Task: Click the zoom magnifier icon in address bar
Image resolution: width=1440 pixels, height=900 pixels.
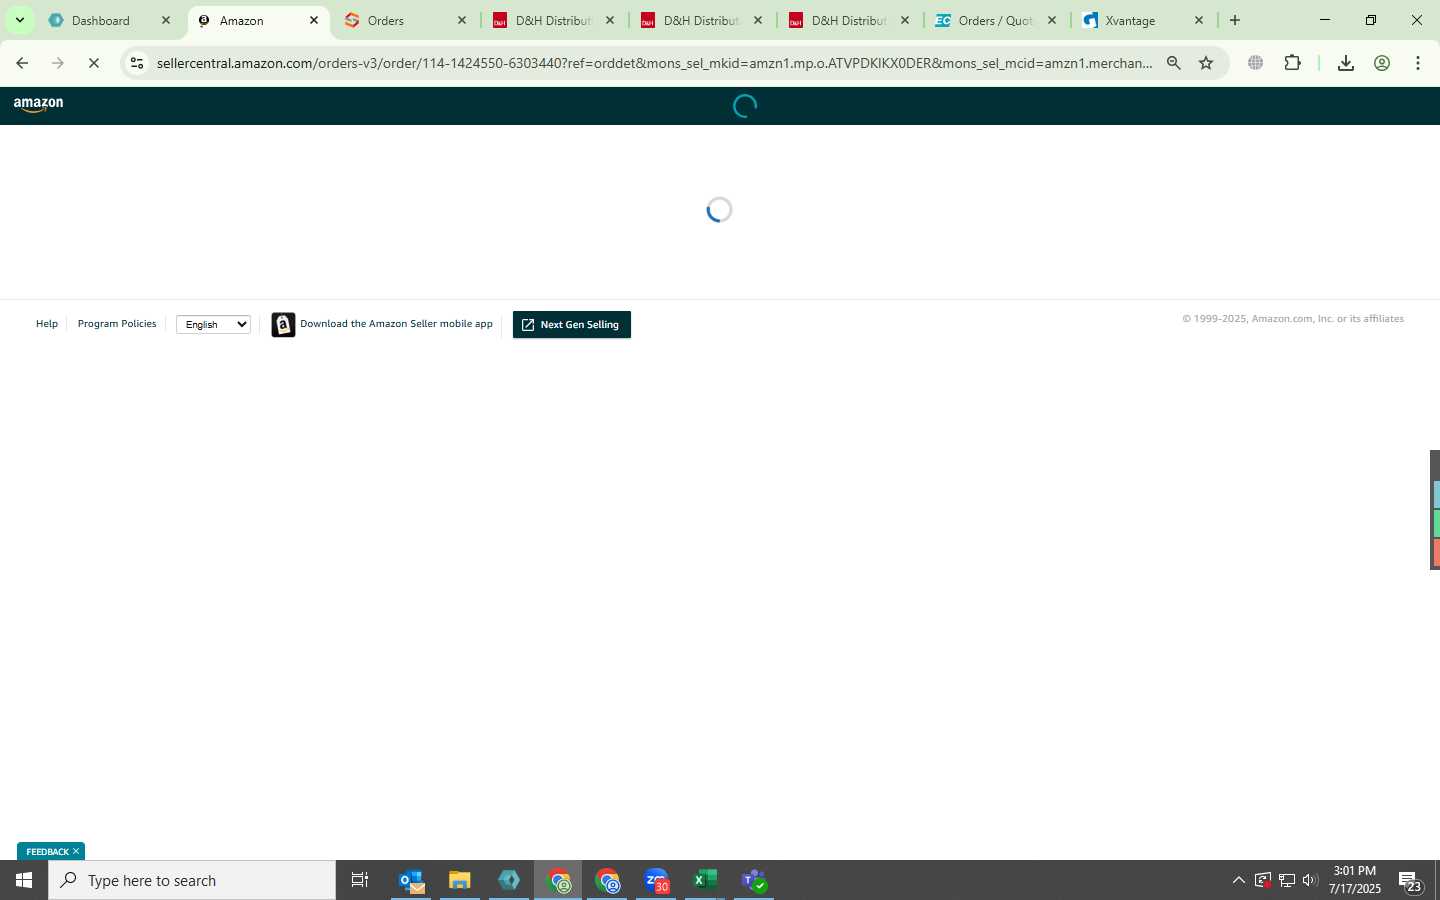Action: [x=1174, y=63]
